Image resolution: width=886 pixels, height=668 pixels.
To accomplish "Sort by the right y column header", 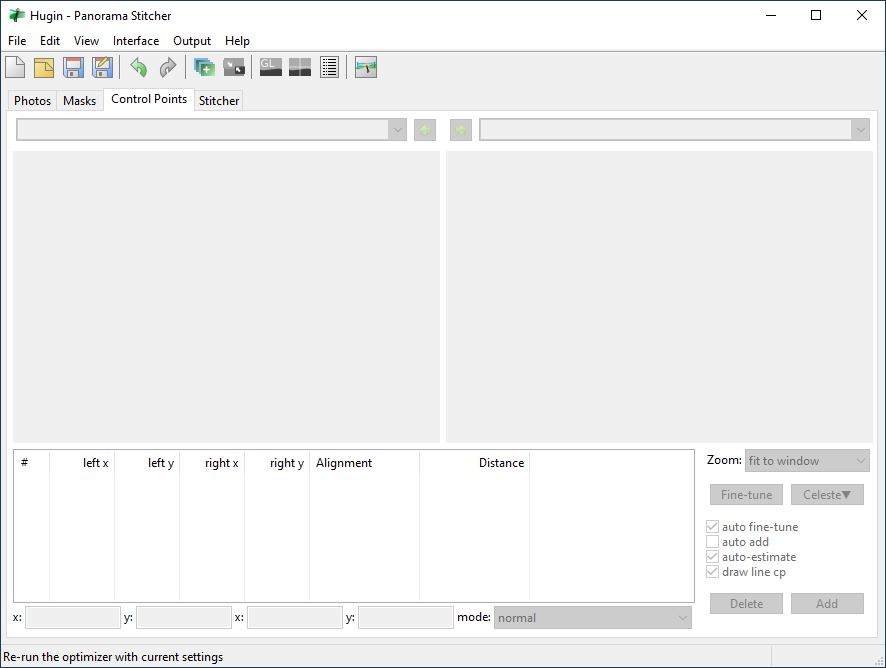I will tap(277, 463).
